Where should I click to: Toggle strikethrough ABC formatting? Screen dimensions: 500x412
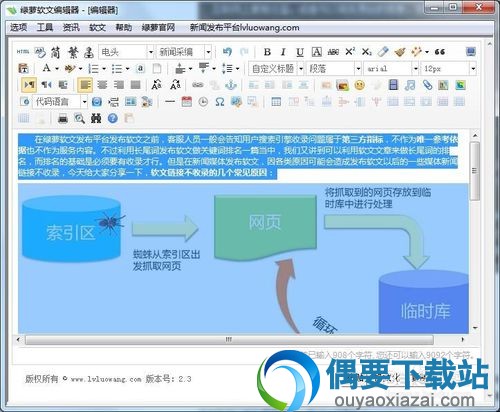click(x=333, y=52)
